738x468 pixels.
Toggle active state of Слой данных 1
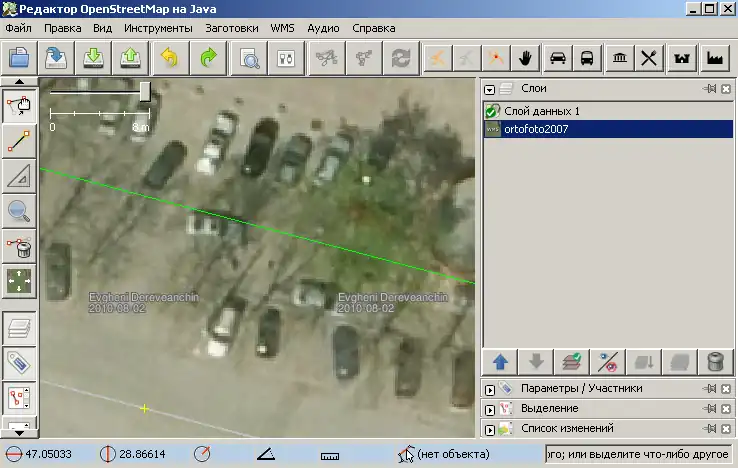pos(492,111)
